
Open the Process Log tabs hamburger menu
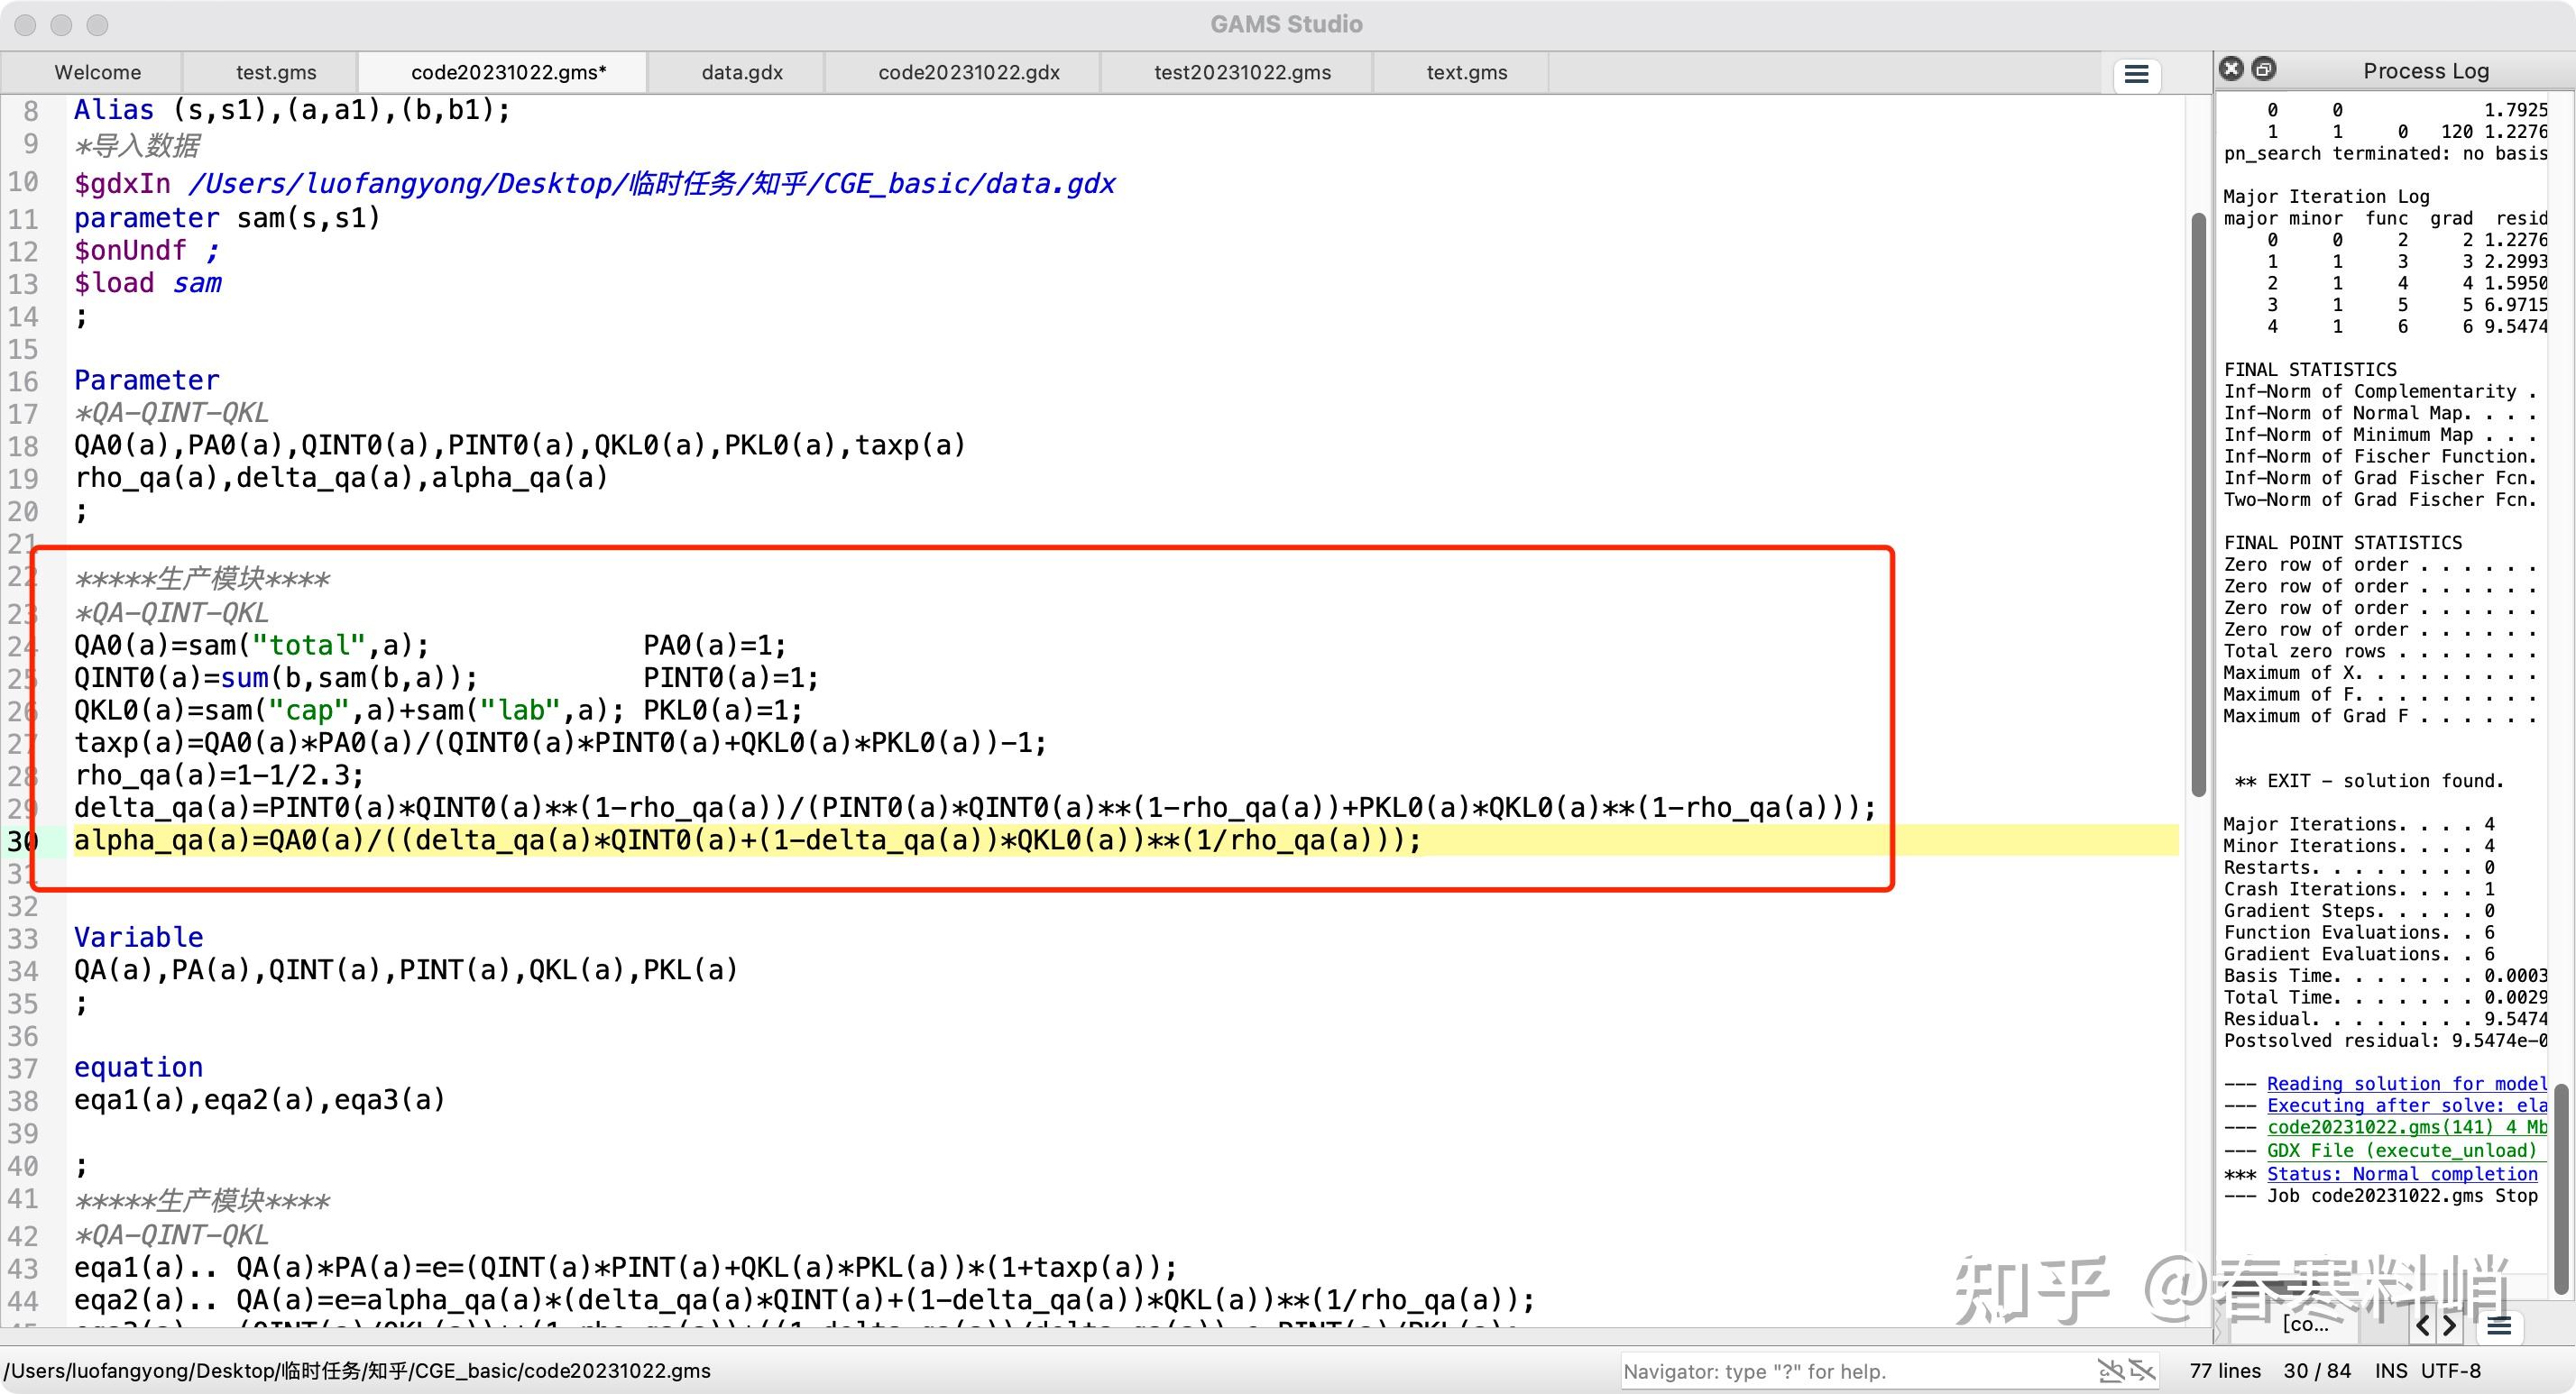click(x=2499, y=1326)
